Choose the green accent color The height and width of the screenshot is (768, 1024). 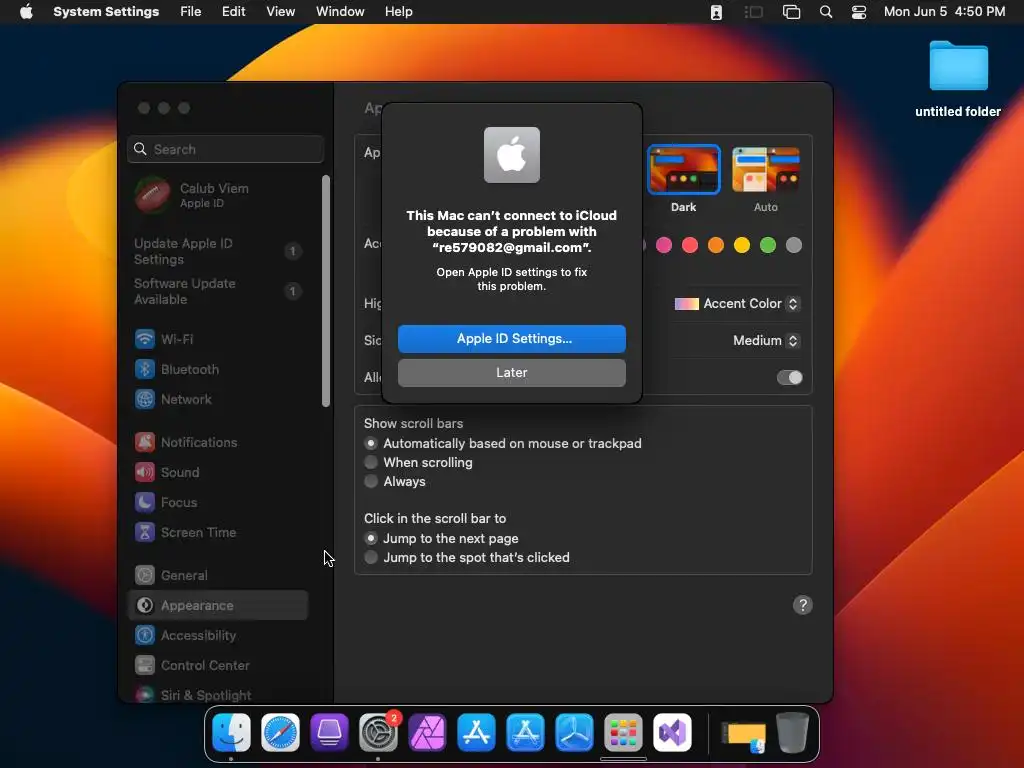tap(768, 245)
